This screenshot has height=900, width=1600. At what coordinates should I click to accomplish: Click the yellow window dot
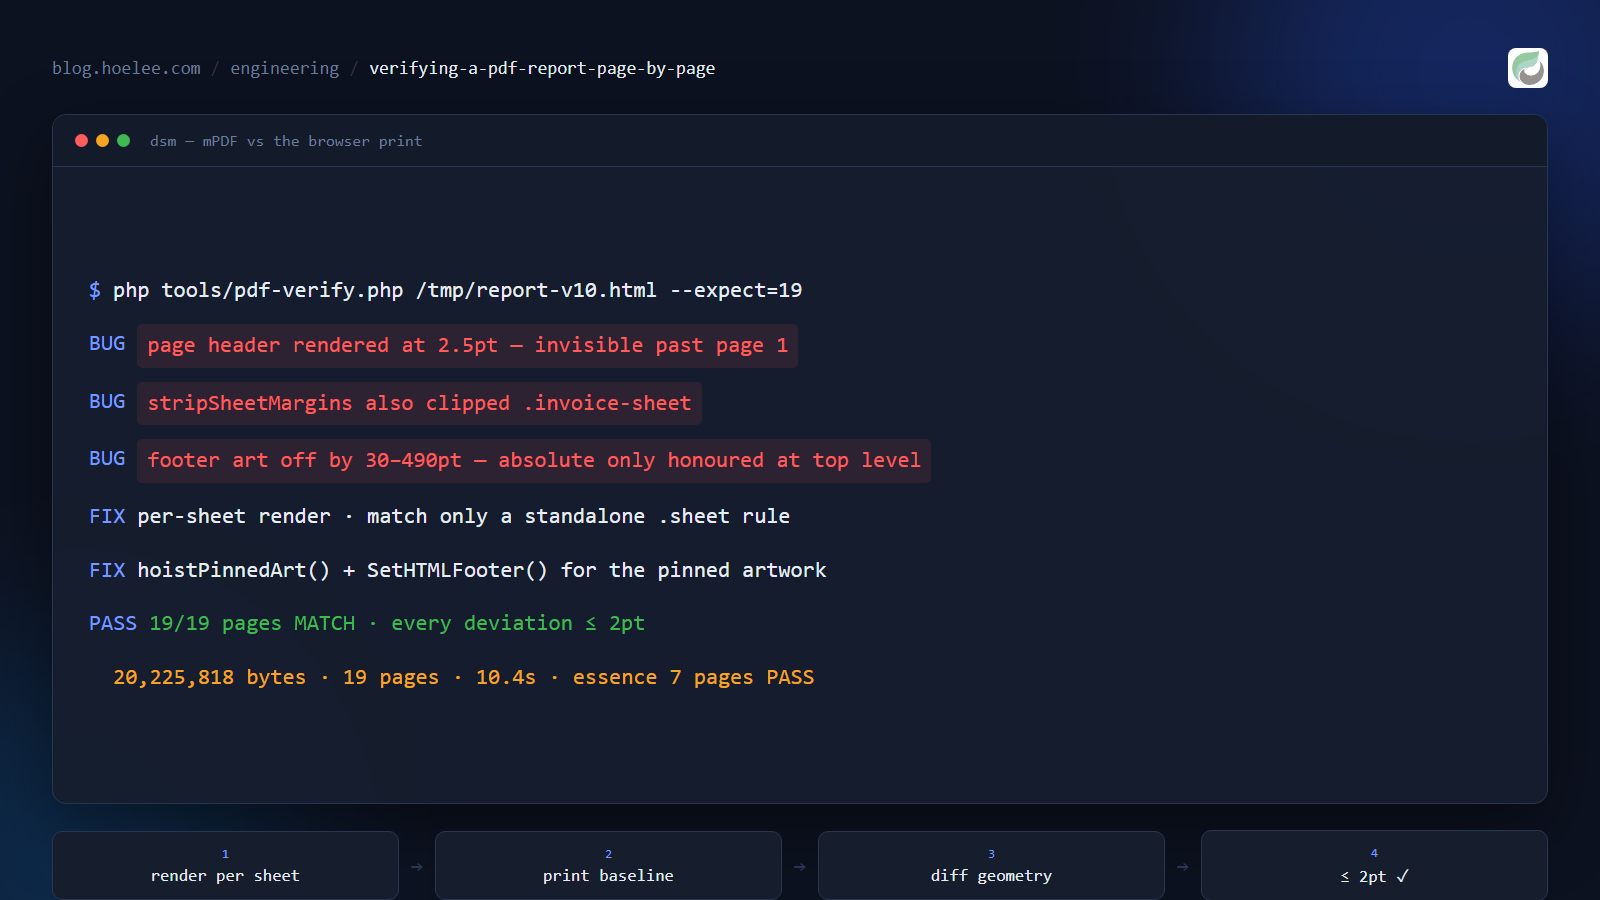(102, 141)
